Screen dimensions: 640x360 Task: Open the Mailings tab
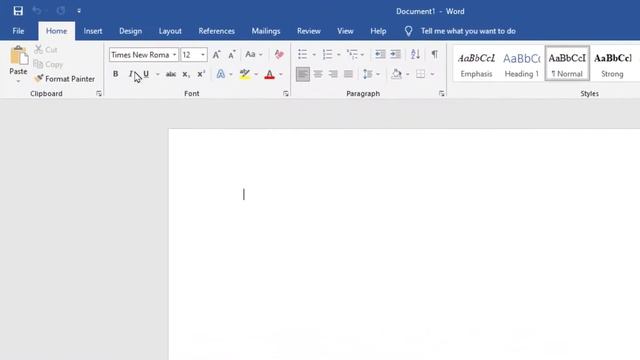(266, 31)
